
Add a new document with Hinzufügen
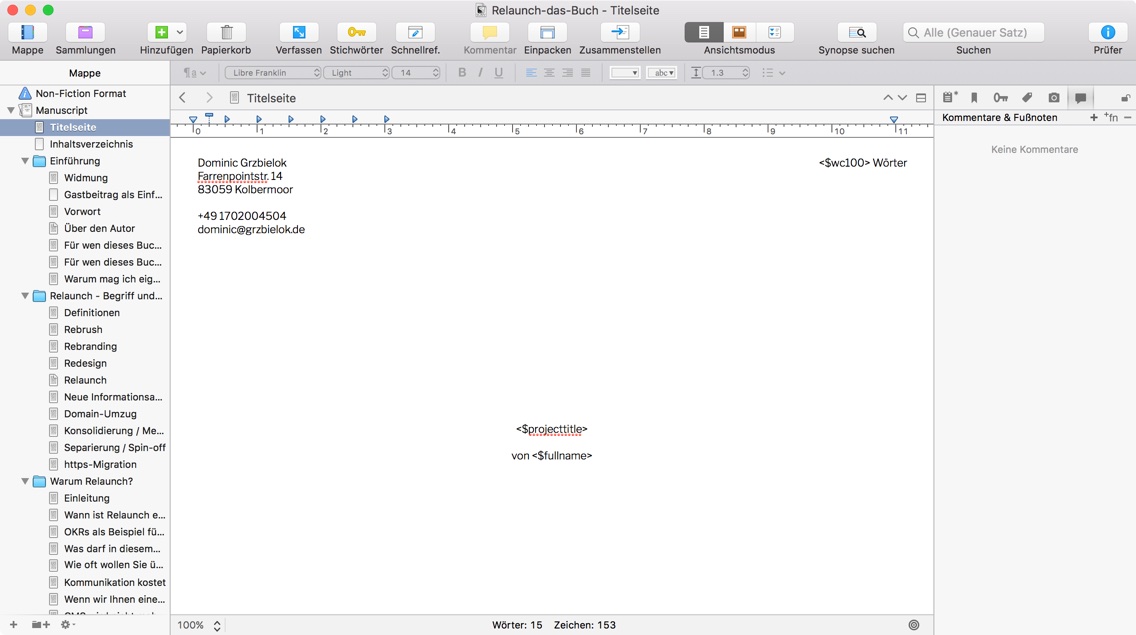(x=161, y=33)
